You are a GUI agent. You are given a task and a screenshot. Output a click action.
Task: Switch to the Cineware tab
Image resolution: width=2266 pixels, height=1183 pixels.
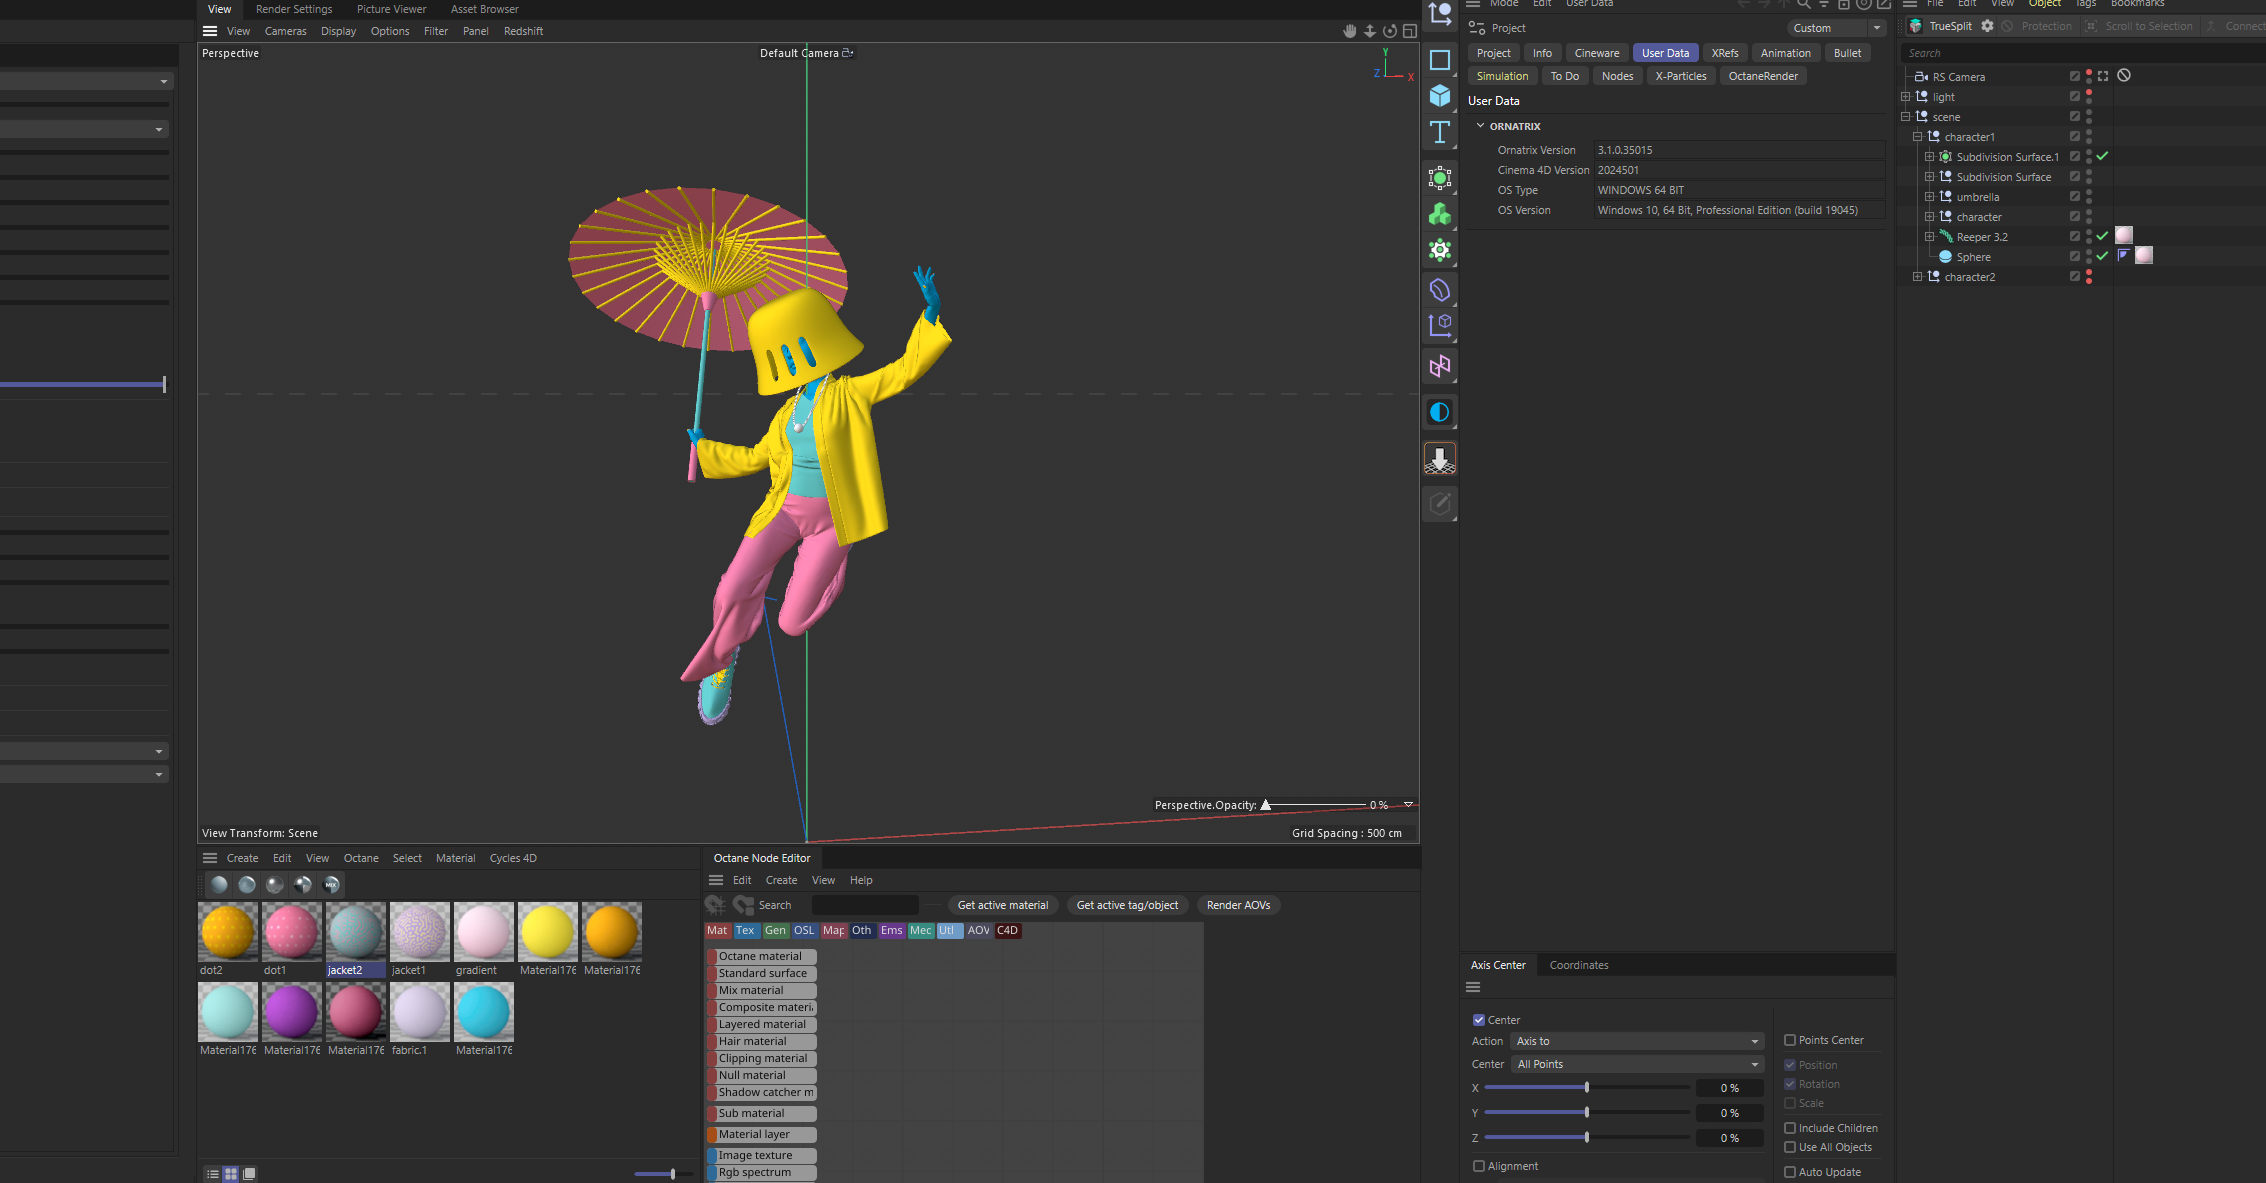tap(1596, 53)
